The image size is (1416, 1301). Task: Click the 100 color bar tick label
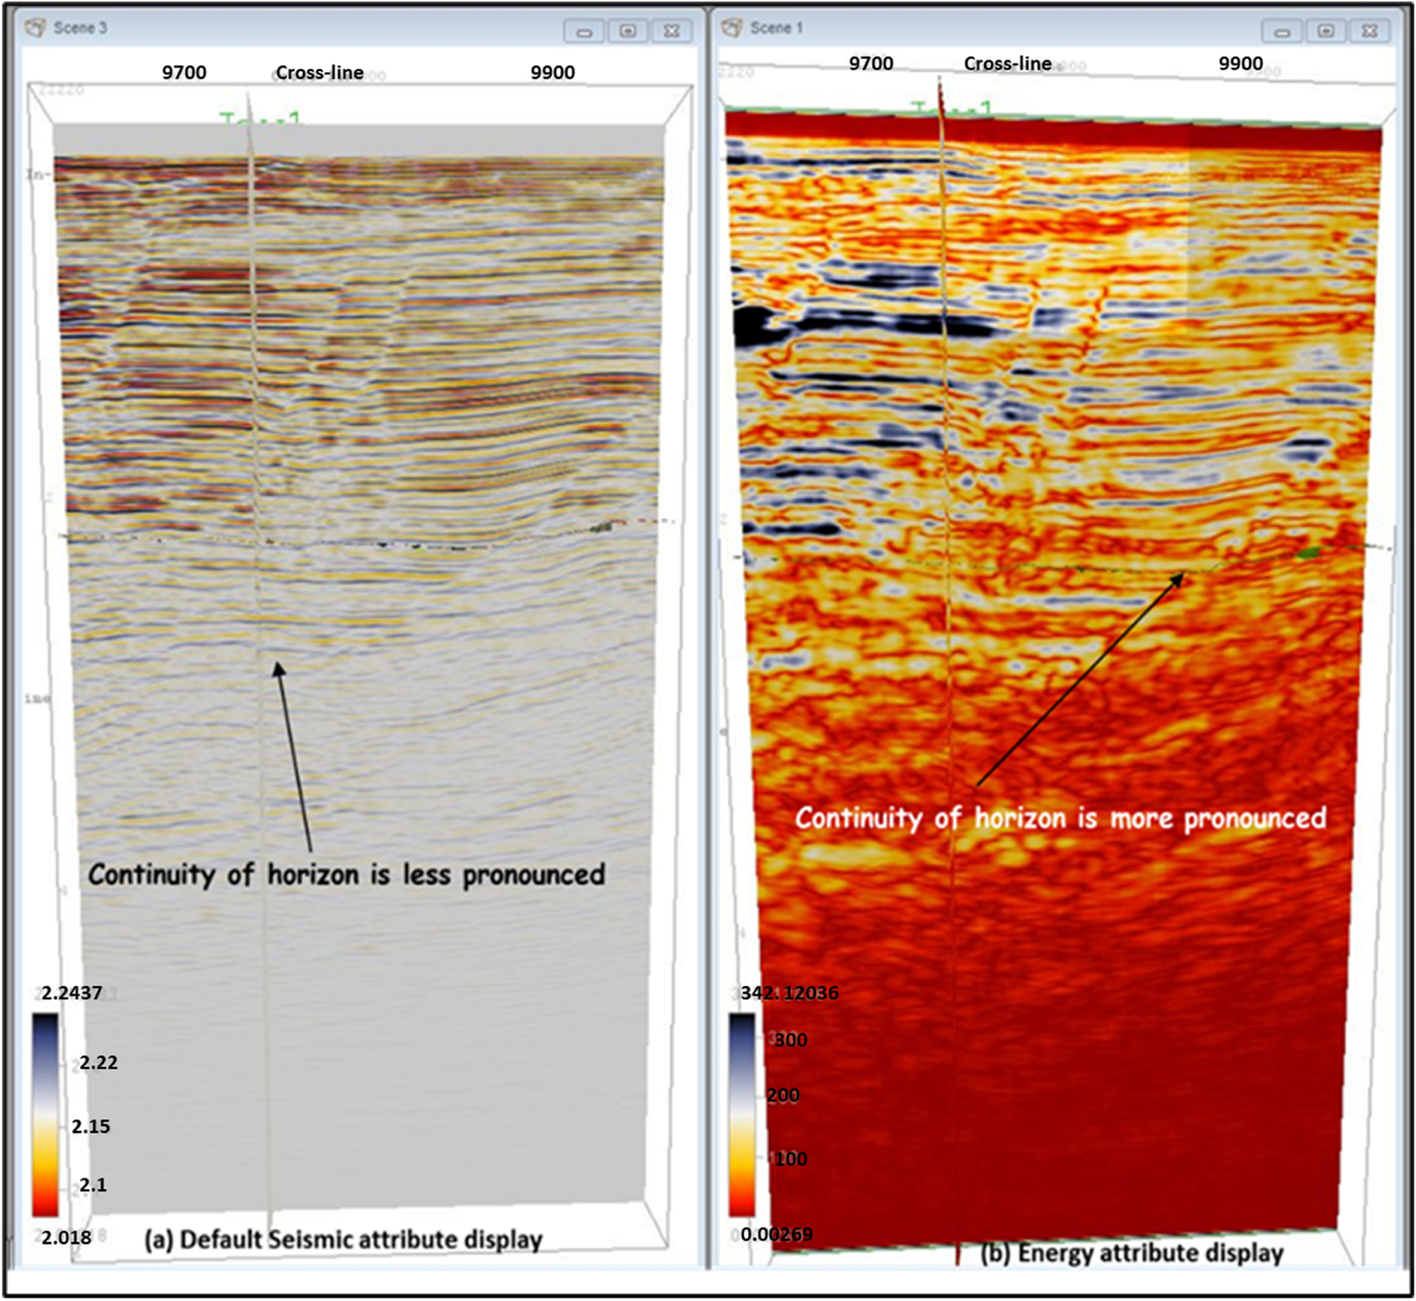[791, 1159]
